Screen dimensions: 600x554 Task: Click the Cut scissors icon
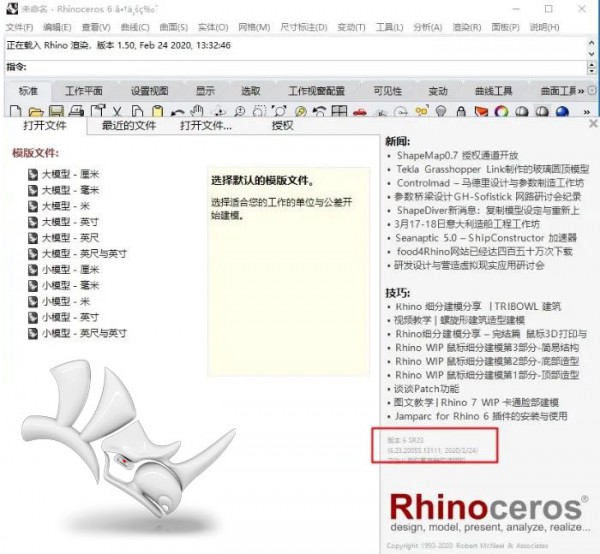coord(117,112)
